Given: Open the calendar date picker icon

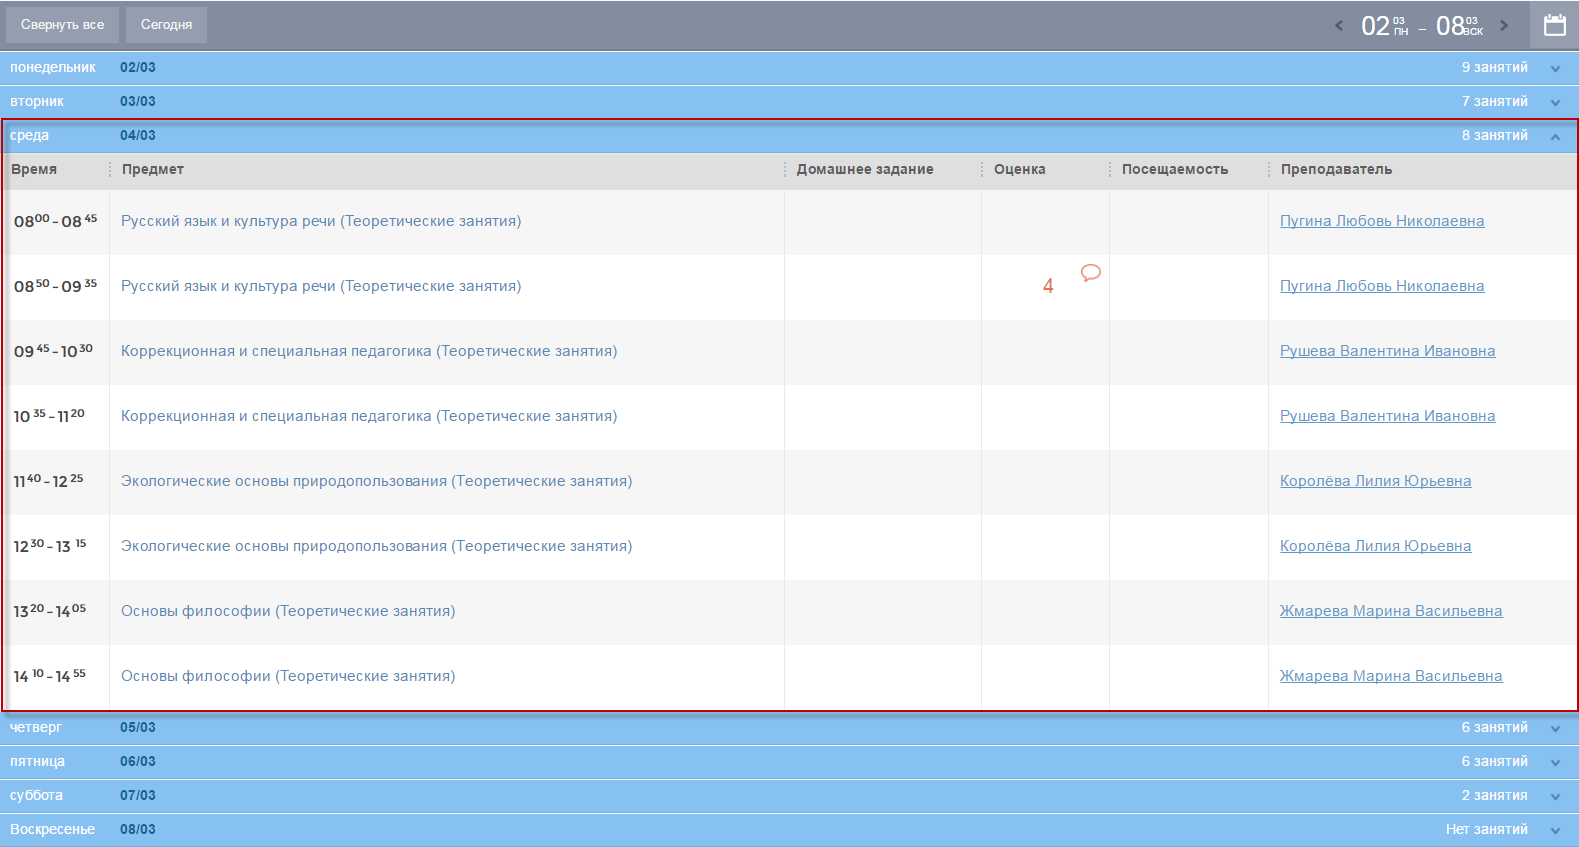Looking at the screenshot, I should [x=1554, y=26].
